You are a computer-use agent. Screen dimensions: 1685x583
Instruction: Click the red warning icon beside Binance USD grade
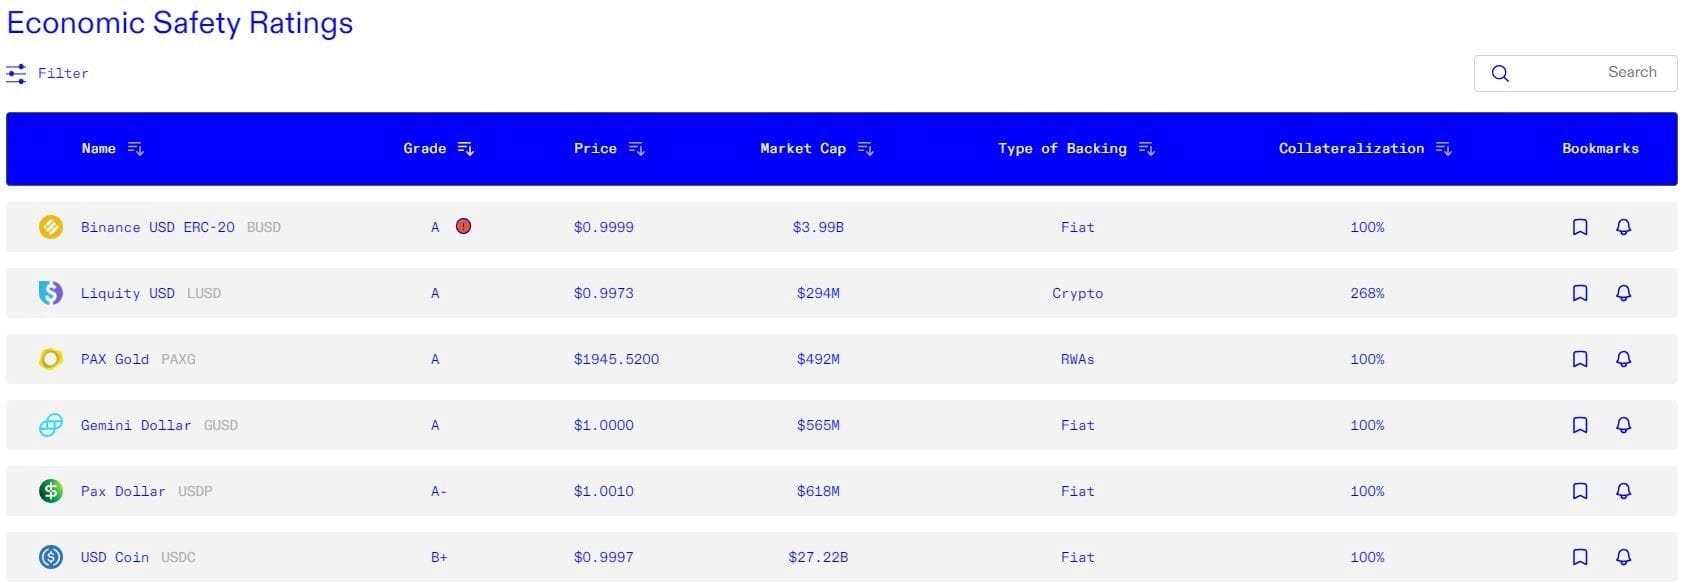coord(462,227)
